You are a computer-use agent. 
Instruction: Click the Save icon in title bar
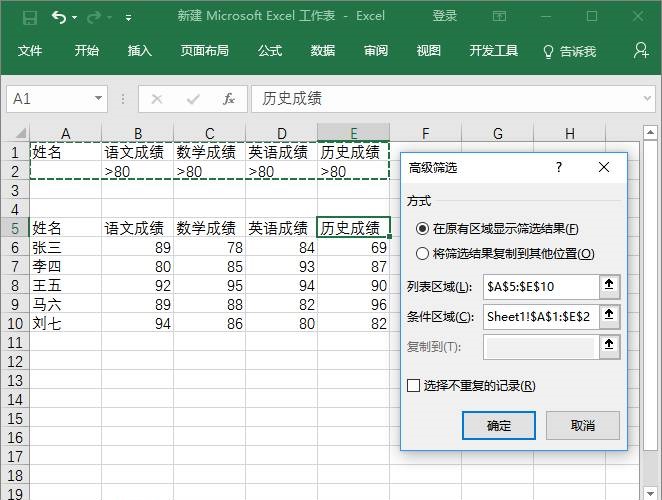click(30, 17)
